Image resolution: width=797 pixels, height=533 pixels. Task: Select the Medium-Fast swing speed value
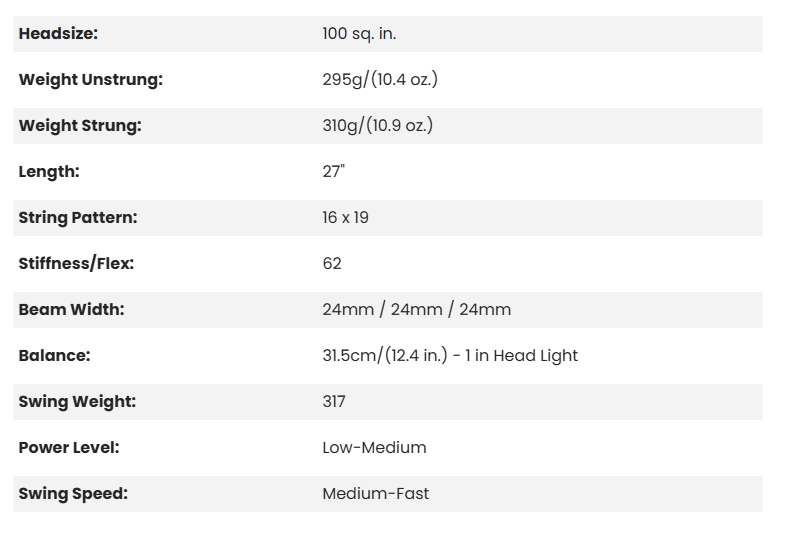pyautogui.click(x=375, y=494)
